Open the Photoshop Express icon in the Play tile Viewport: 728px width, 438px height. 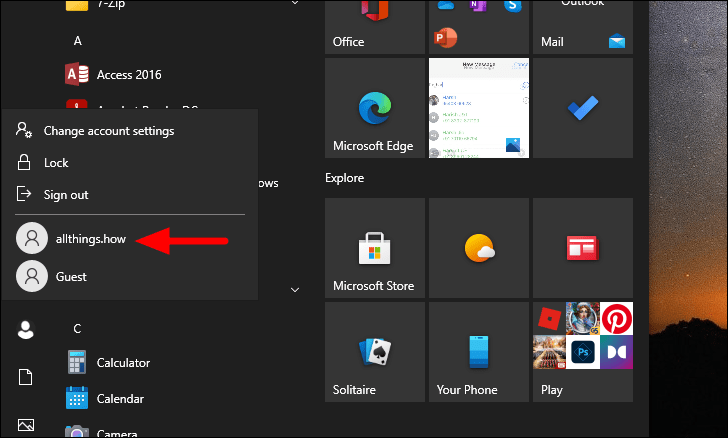pyautogui.click(x=583, y=352)
